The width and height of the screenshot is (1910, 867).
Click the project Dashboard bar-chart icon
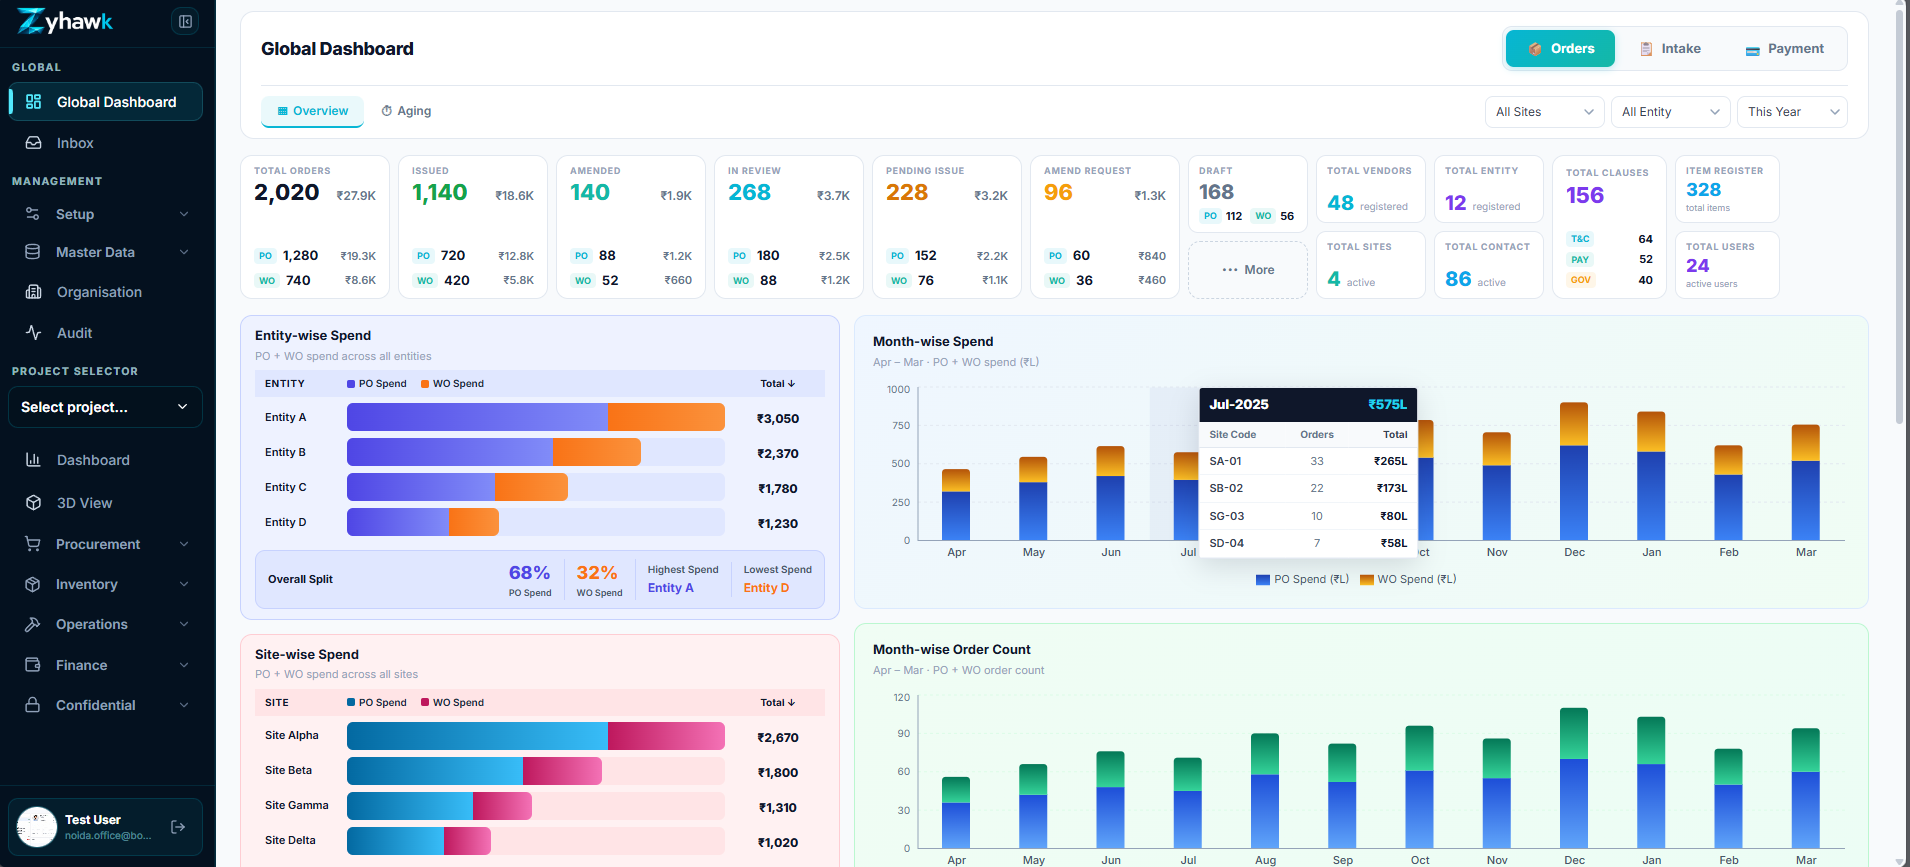click(34, 460)
